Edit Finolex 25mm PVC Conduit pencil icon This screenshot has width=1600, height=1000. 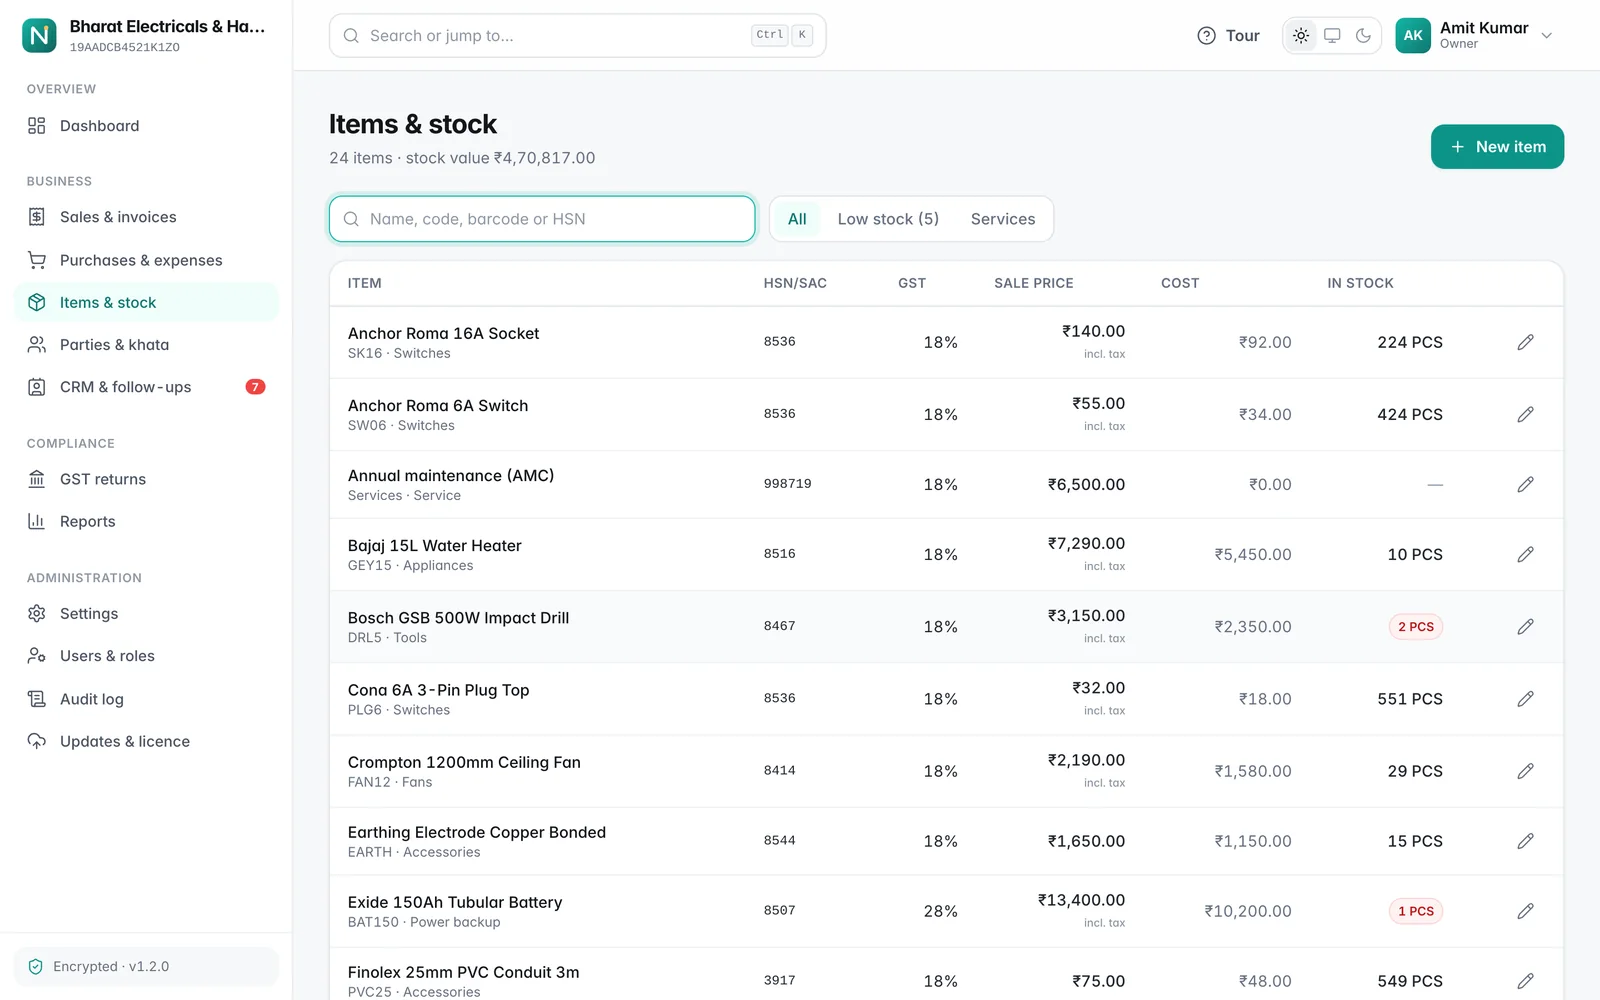1525,981
